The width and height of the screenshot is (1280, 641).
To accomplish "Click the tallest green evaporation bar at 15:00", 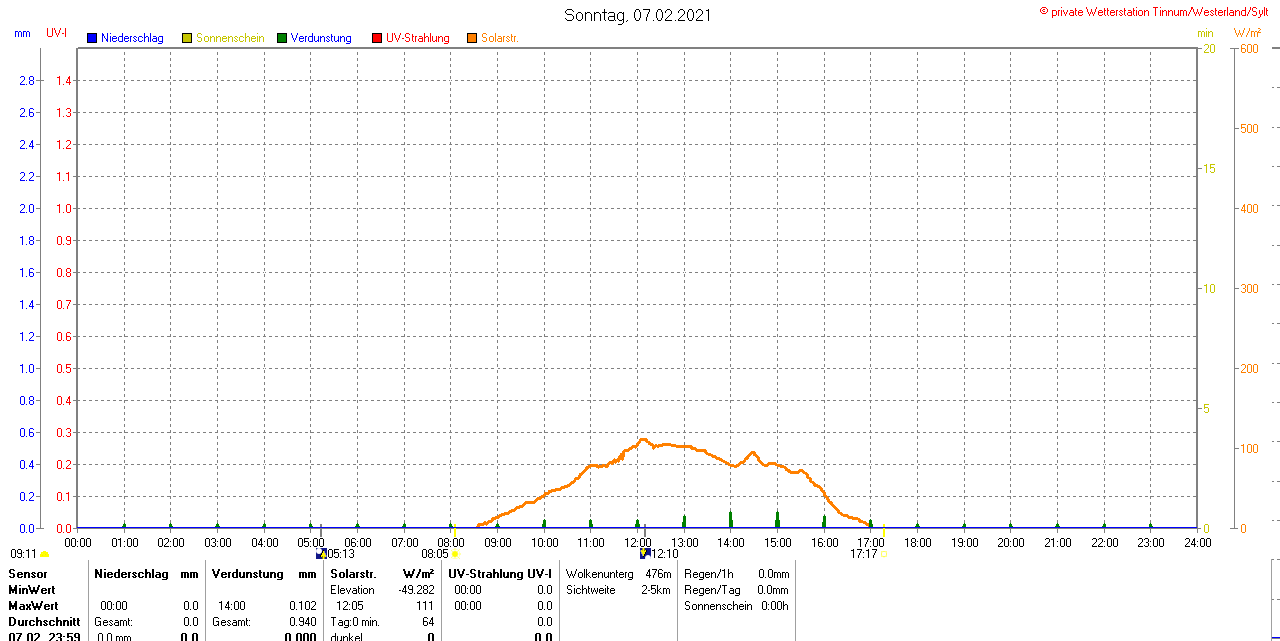I will click(x=777, y=518).
